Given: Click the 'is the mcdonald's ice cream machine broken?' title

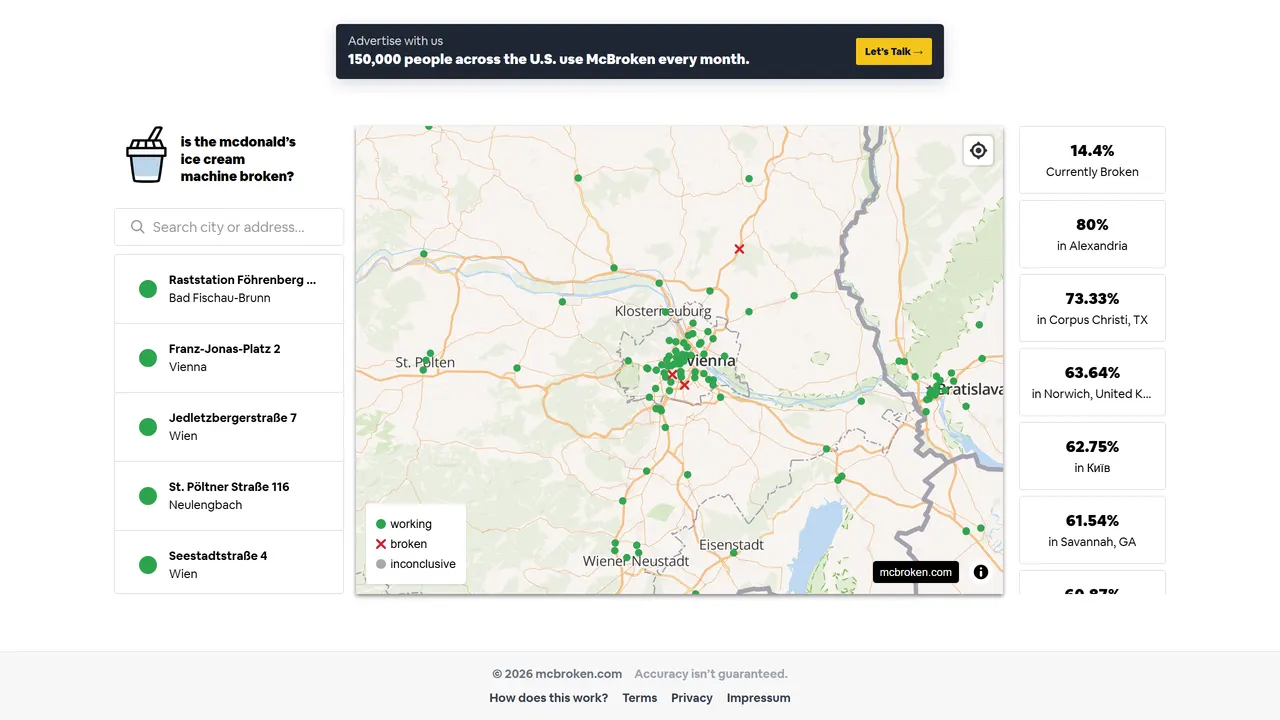Looking at the screenshot, I should tap(238, 159).
